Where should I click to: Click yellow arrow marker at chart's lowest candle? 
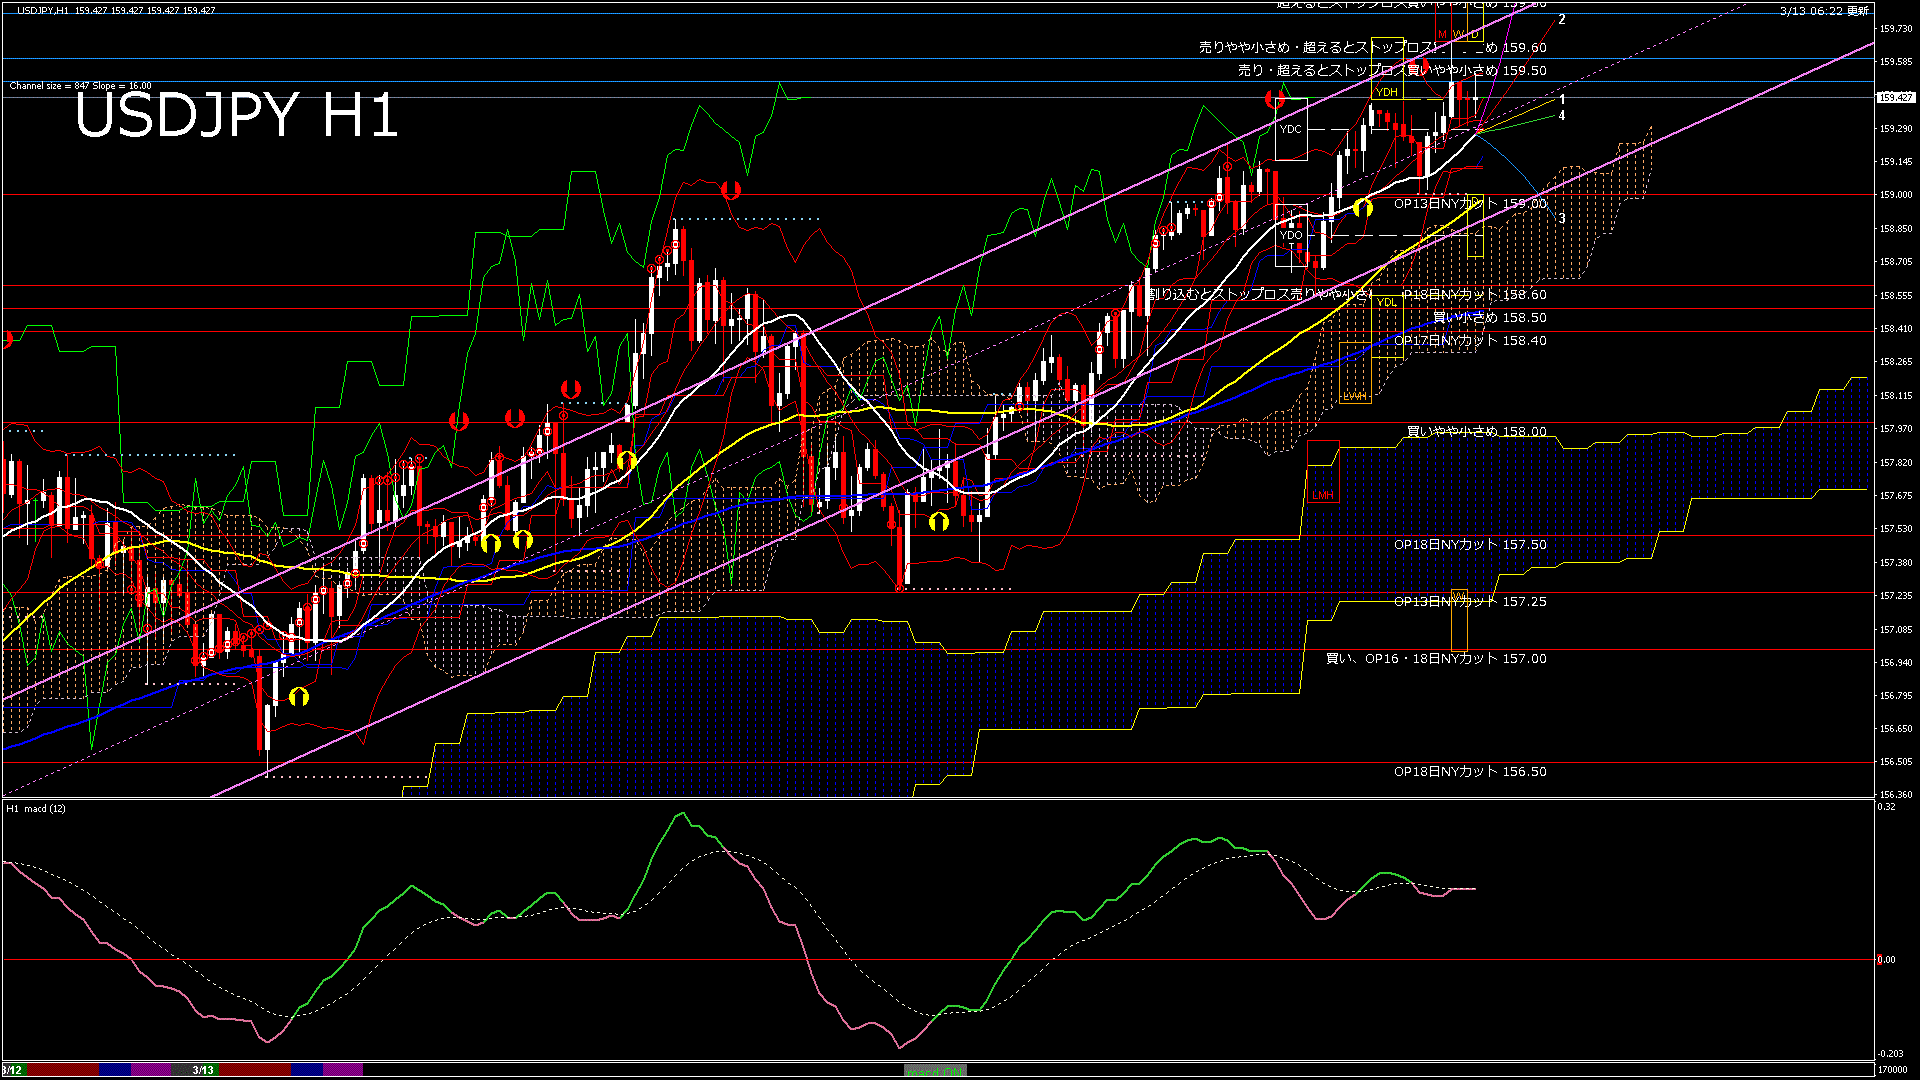(299, 697)
